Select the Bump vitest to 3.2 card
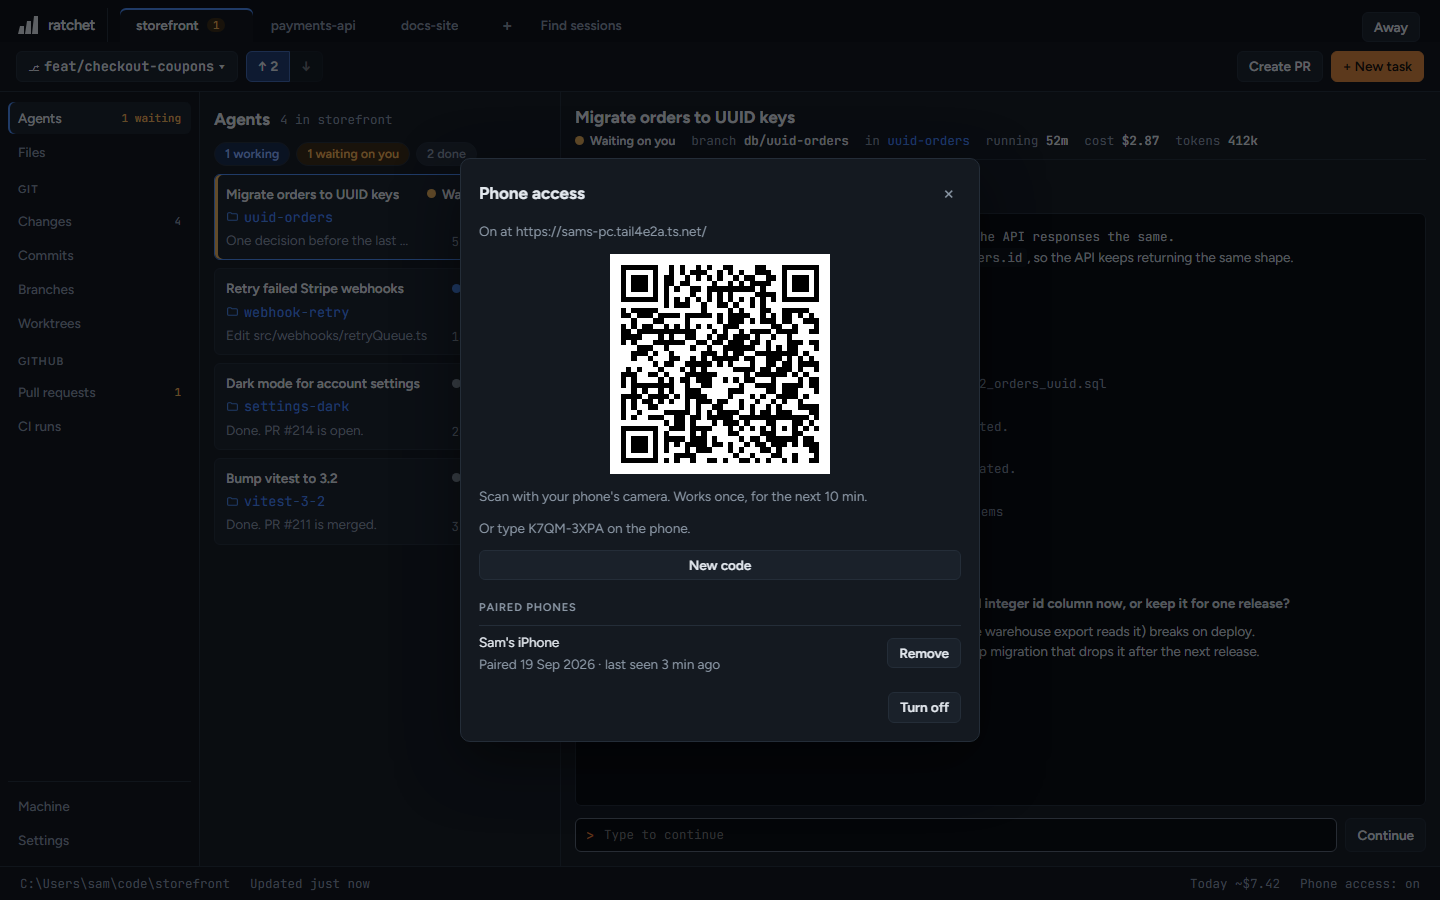 coord(338,501)
